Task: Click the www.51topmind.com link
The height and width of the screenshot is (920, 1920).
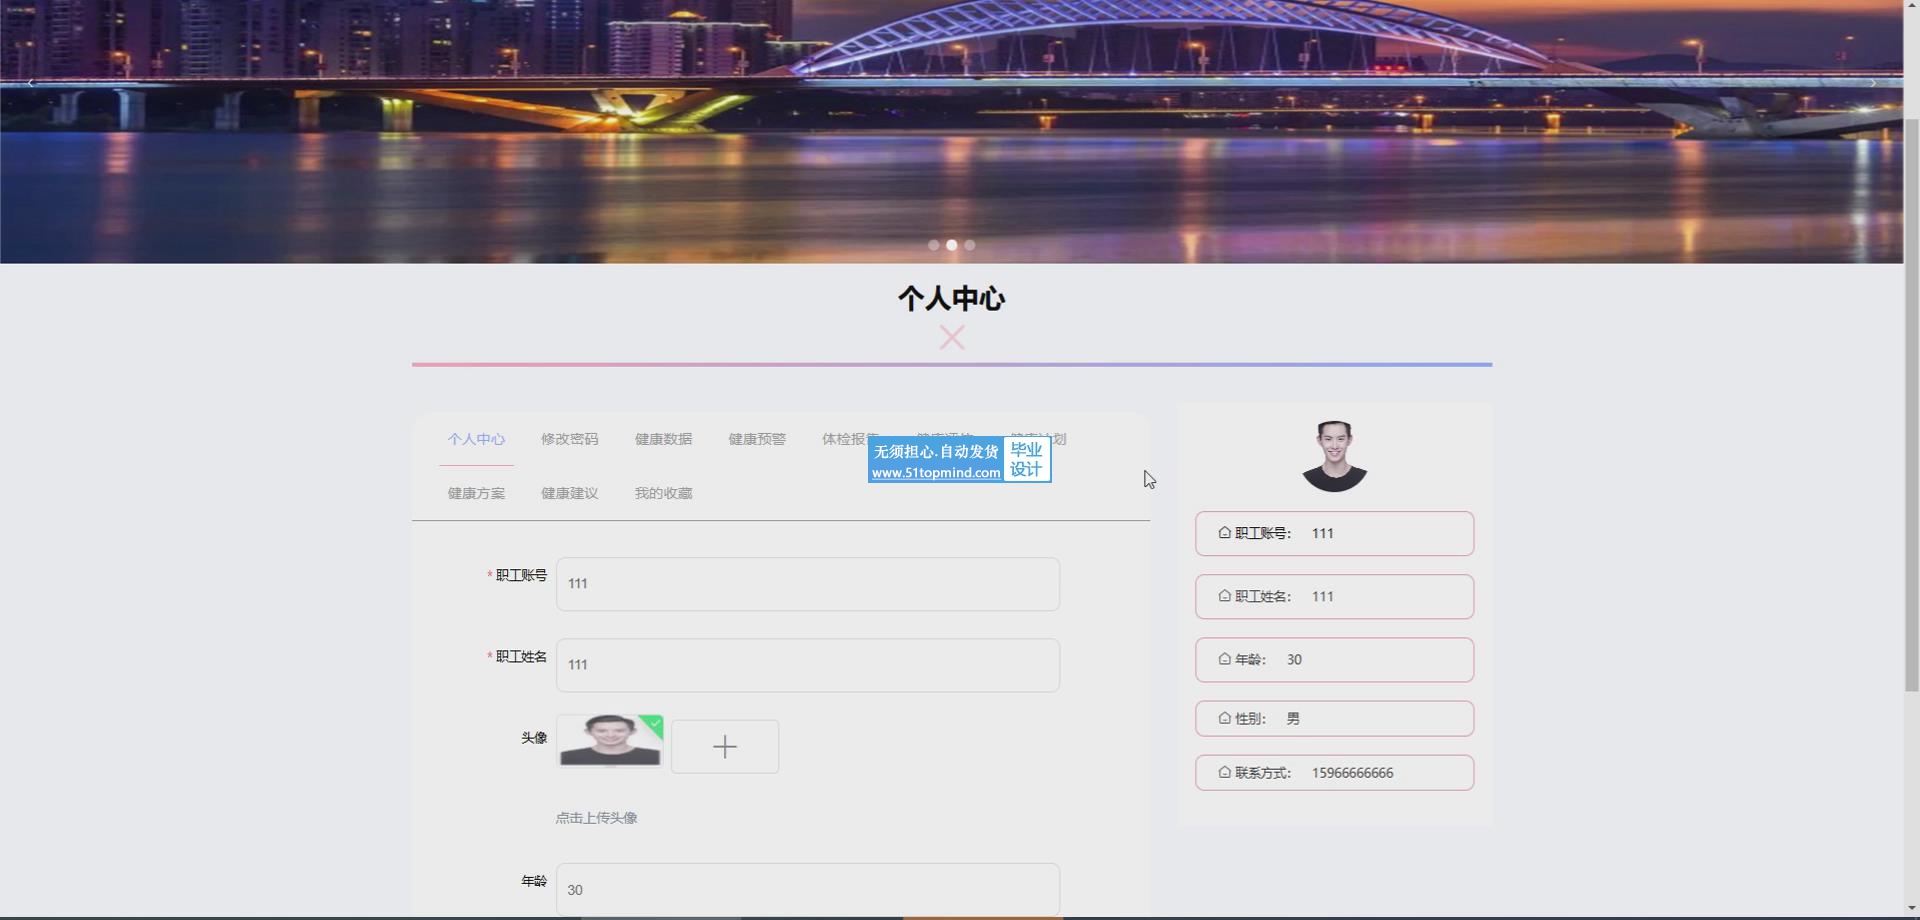Action: tap(935, 473)
